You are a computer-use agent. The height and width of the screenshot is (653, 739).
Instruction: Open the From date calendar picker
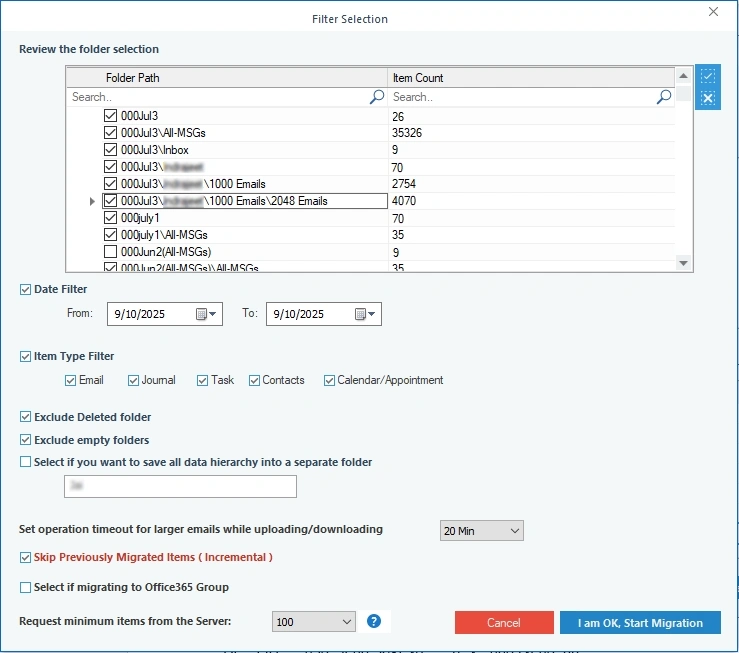[x=206, y=314]
